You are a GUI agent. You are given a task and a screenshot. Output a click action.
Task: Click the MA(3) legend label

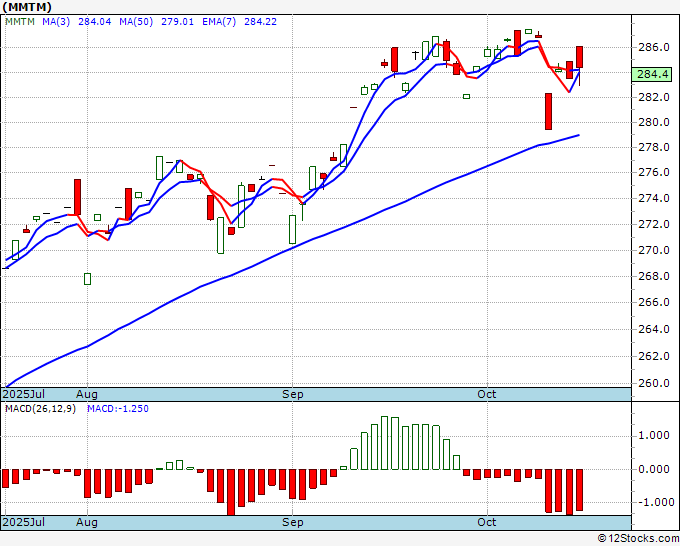point(56,22)
